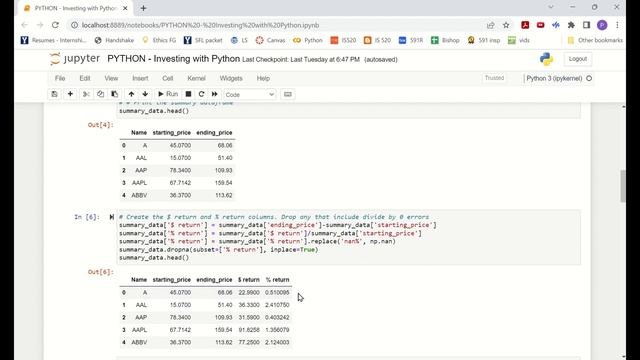
Task: Open the Bishop bookmark
Action: [x=445, y=40]
